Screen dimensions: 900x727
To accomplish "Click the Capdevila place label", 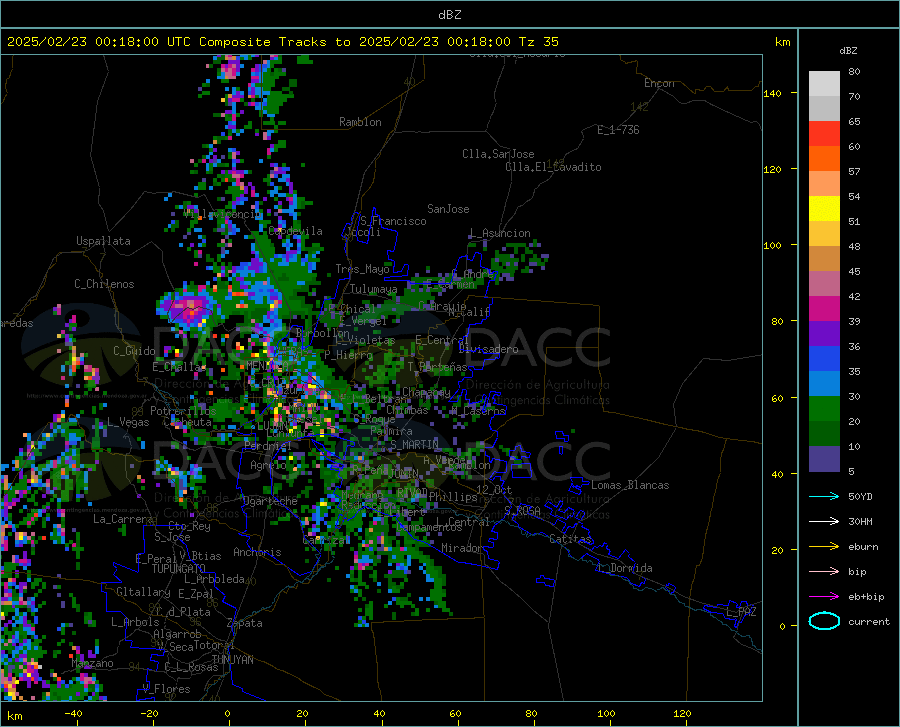I will coord(296,231).
